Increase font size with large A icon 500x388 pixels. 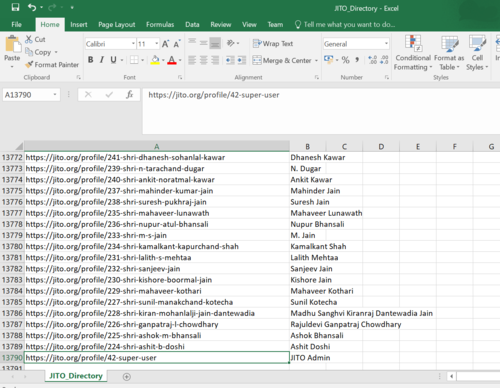tap(165, 44)
